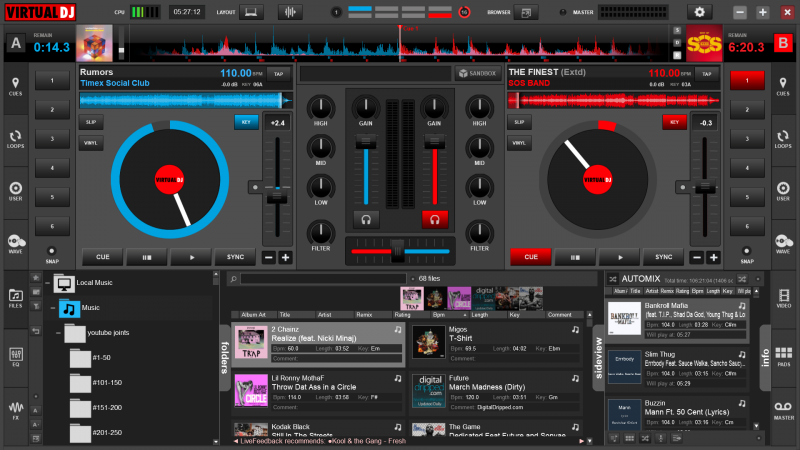Open Cues panel on deck B

click(783, 87)
